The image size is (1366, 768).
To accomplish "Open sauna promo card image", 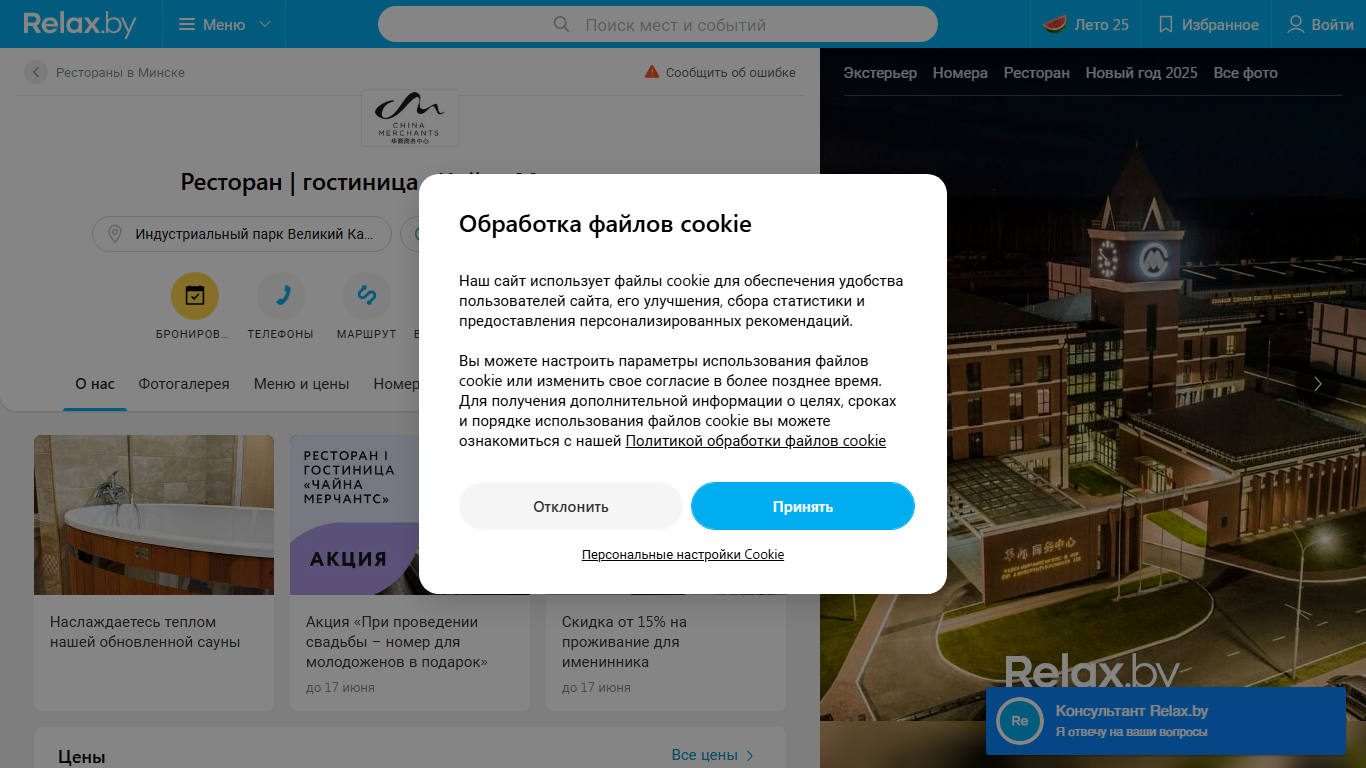I will 154,515.
